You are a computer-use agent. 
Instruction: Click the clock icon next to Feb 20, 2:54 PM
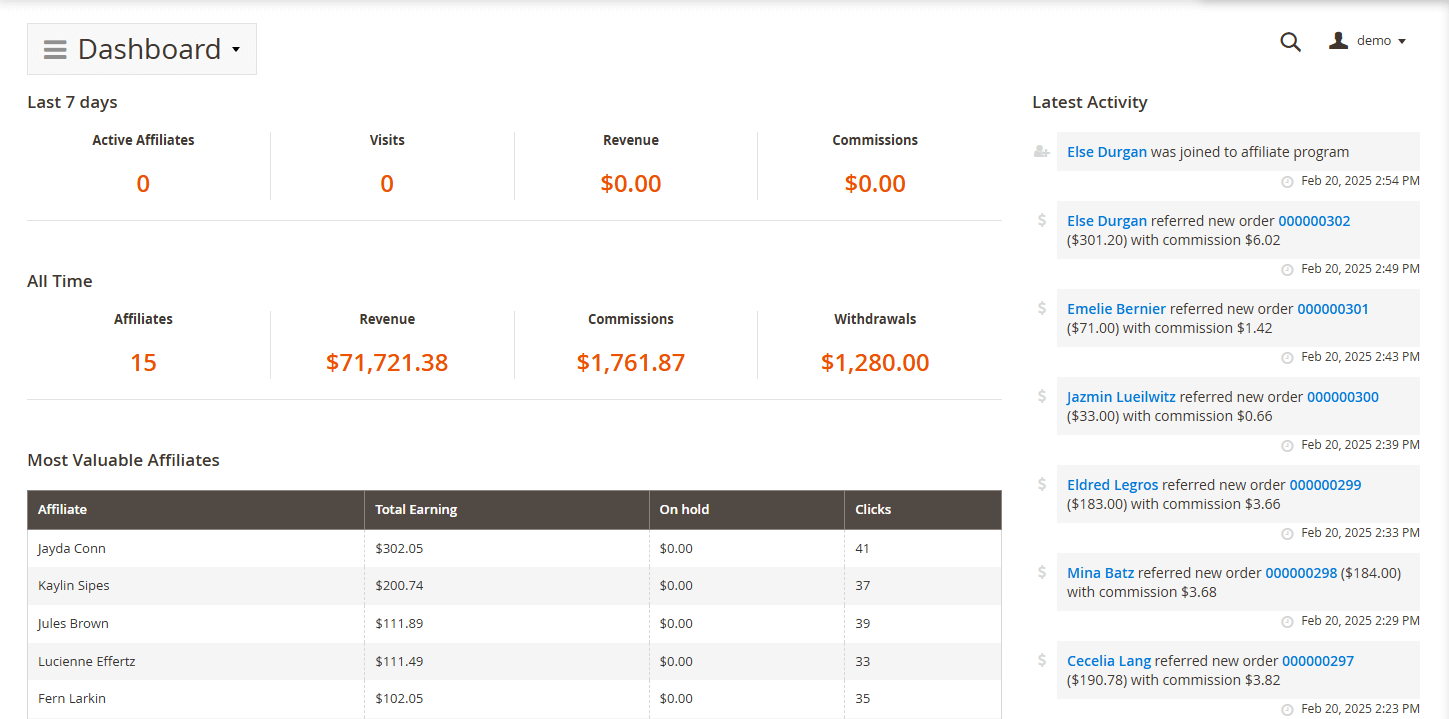[1286, 181]
